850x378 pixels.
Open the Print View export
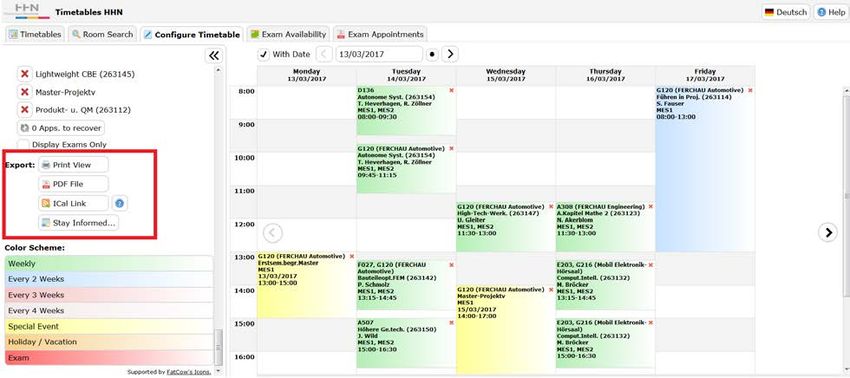click(73, 165)
